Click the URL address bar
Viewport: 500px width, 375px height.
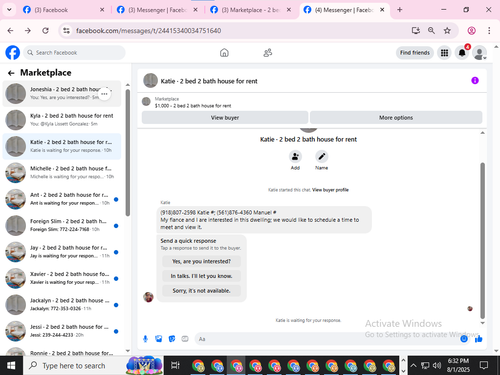click(240, 31)
